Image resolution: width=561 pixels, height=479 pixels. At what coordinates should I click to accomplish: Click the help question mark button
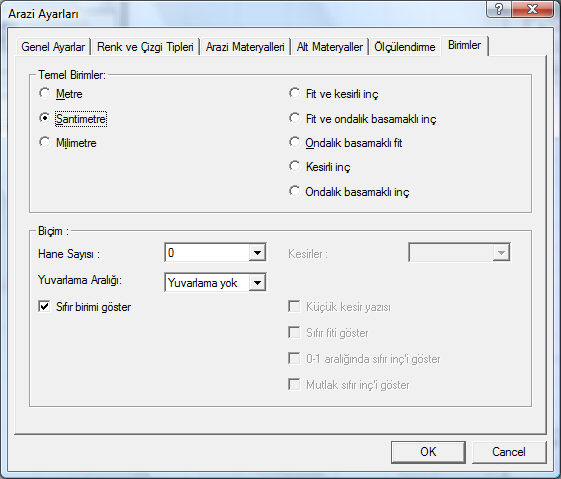(498, 9)
